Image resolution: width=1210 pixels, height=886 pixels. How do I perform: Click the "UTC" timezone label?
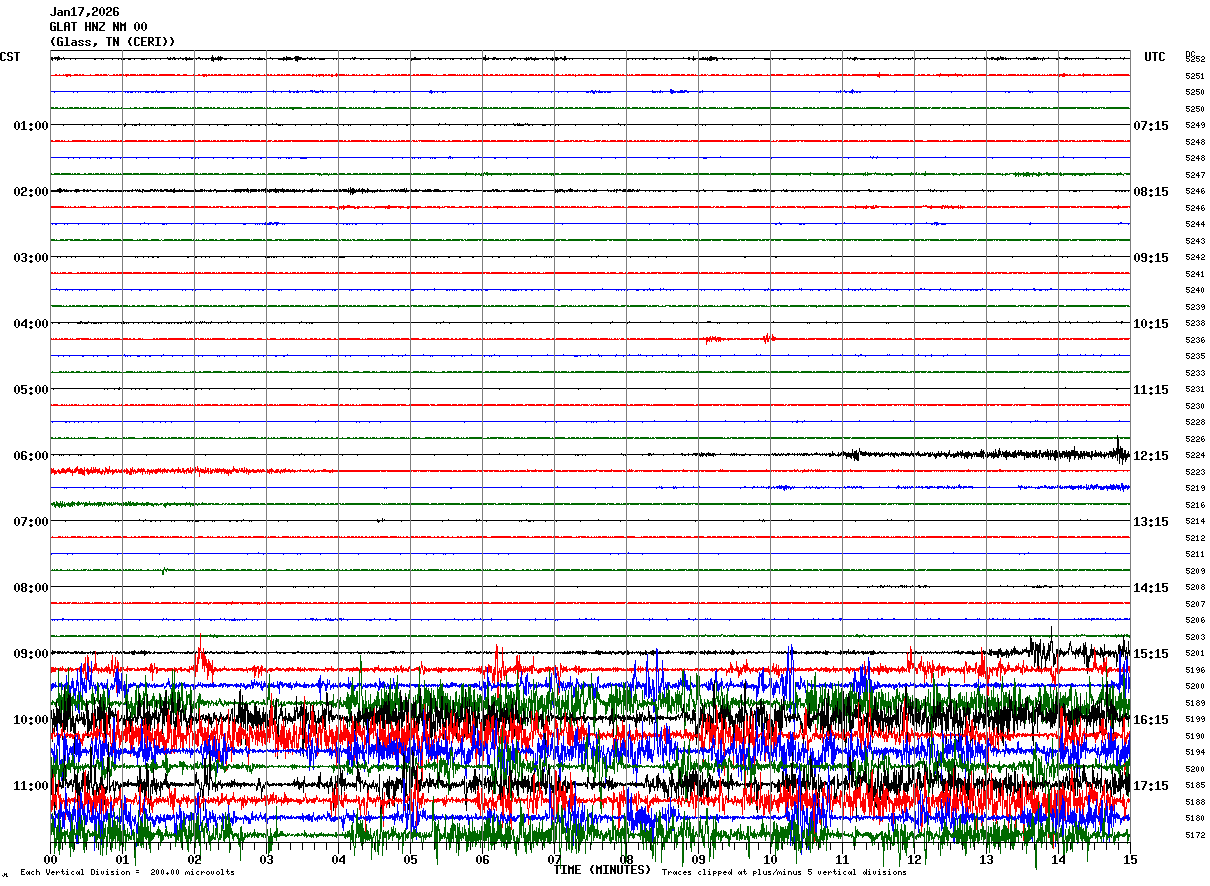(x=1155, y=57)
